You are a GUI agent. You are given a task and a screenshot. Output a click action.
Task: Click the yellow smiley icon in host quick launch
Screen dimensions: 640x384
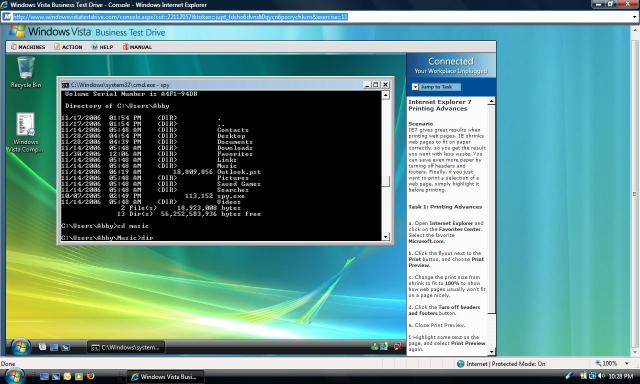pyautogui.click(x=67, y=376)
